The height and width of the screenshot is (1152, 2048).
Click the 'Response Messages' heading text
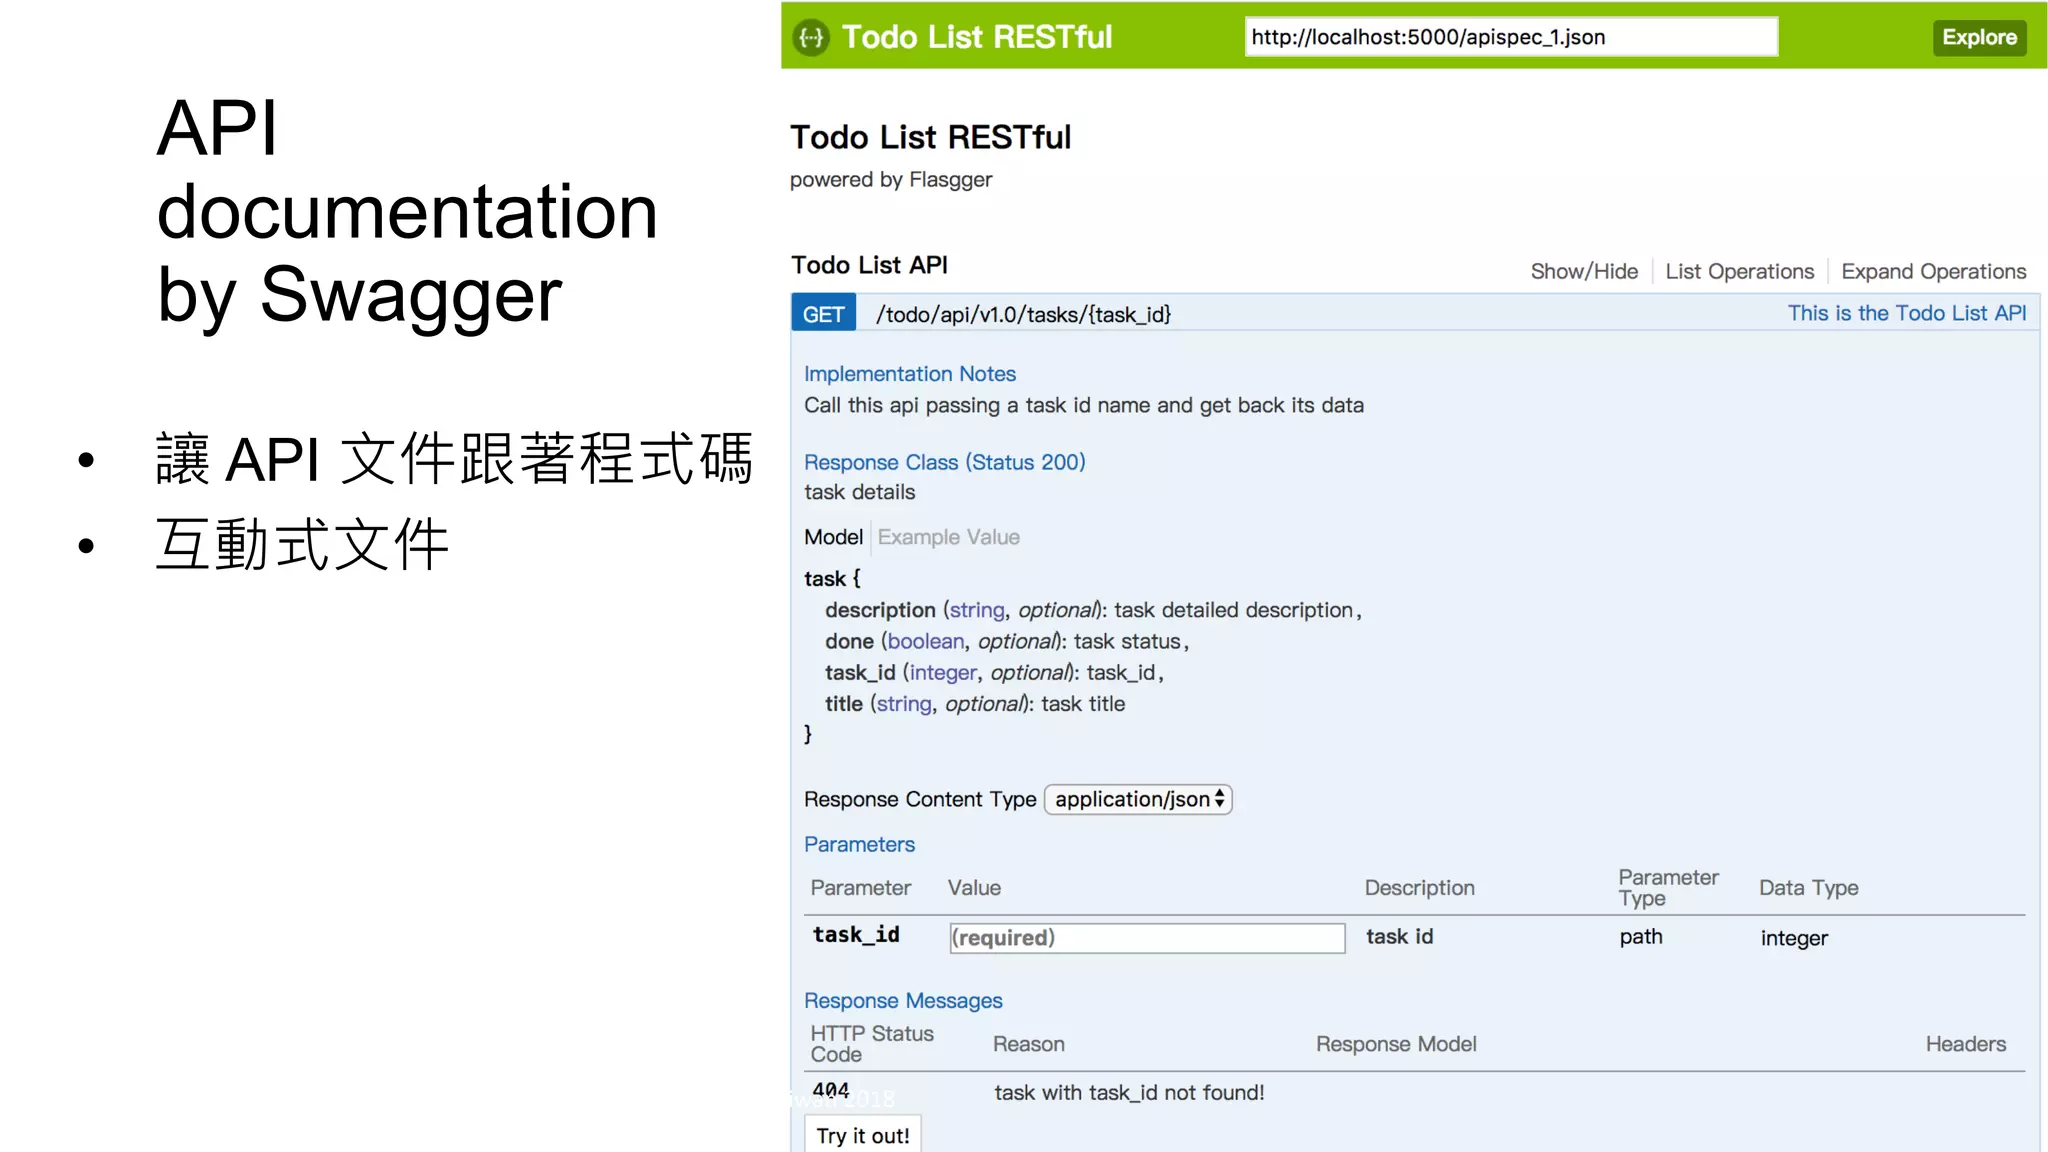903,1001
